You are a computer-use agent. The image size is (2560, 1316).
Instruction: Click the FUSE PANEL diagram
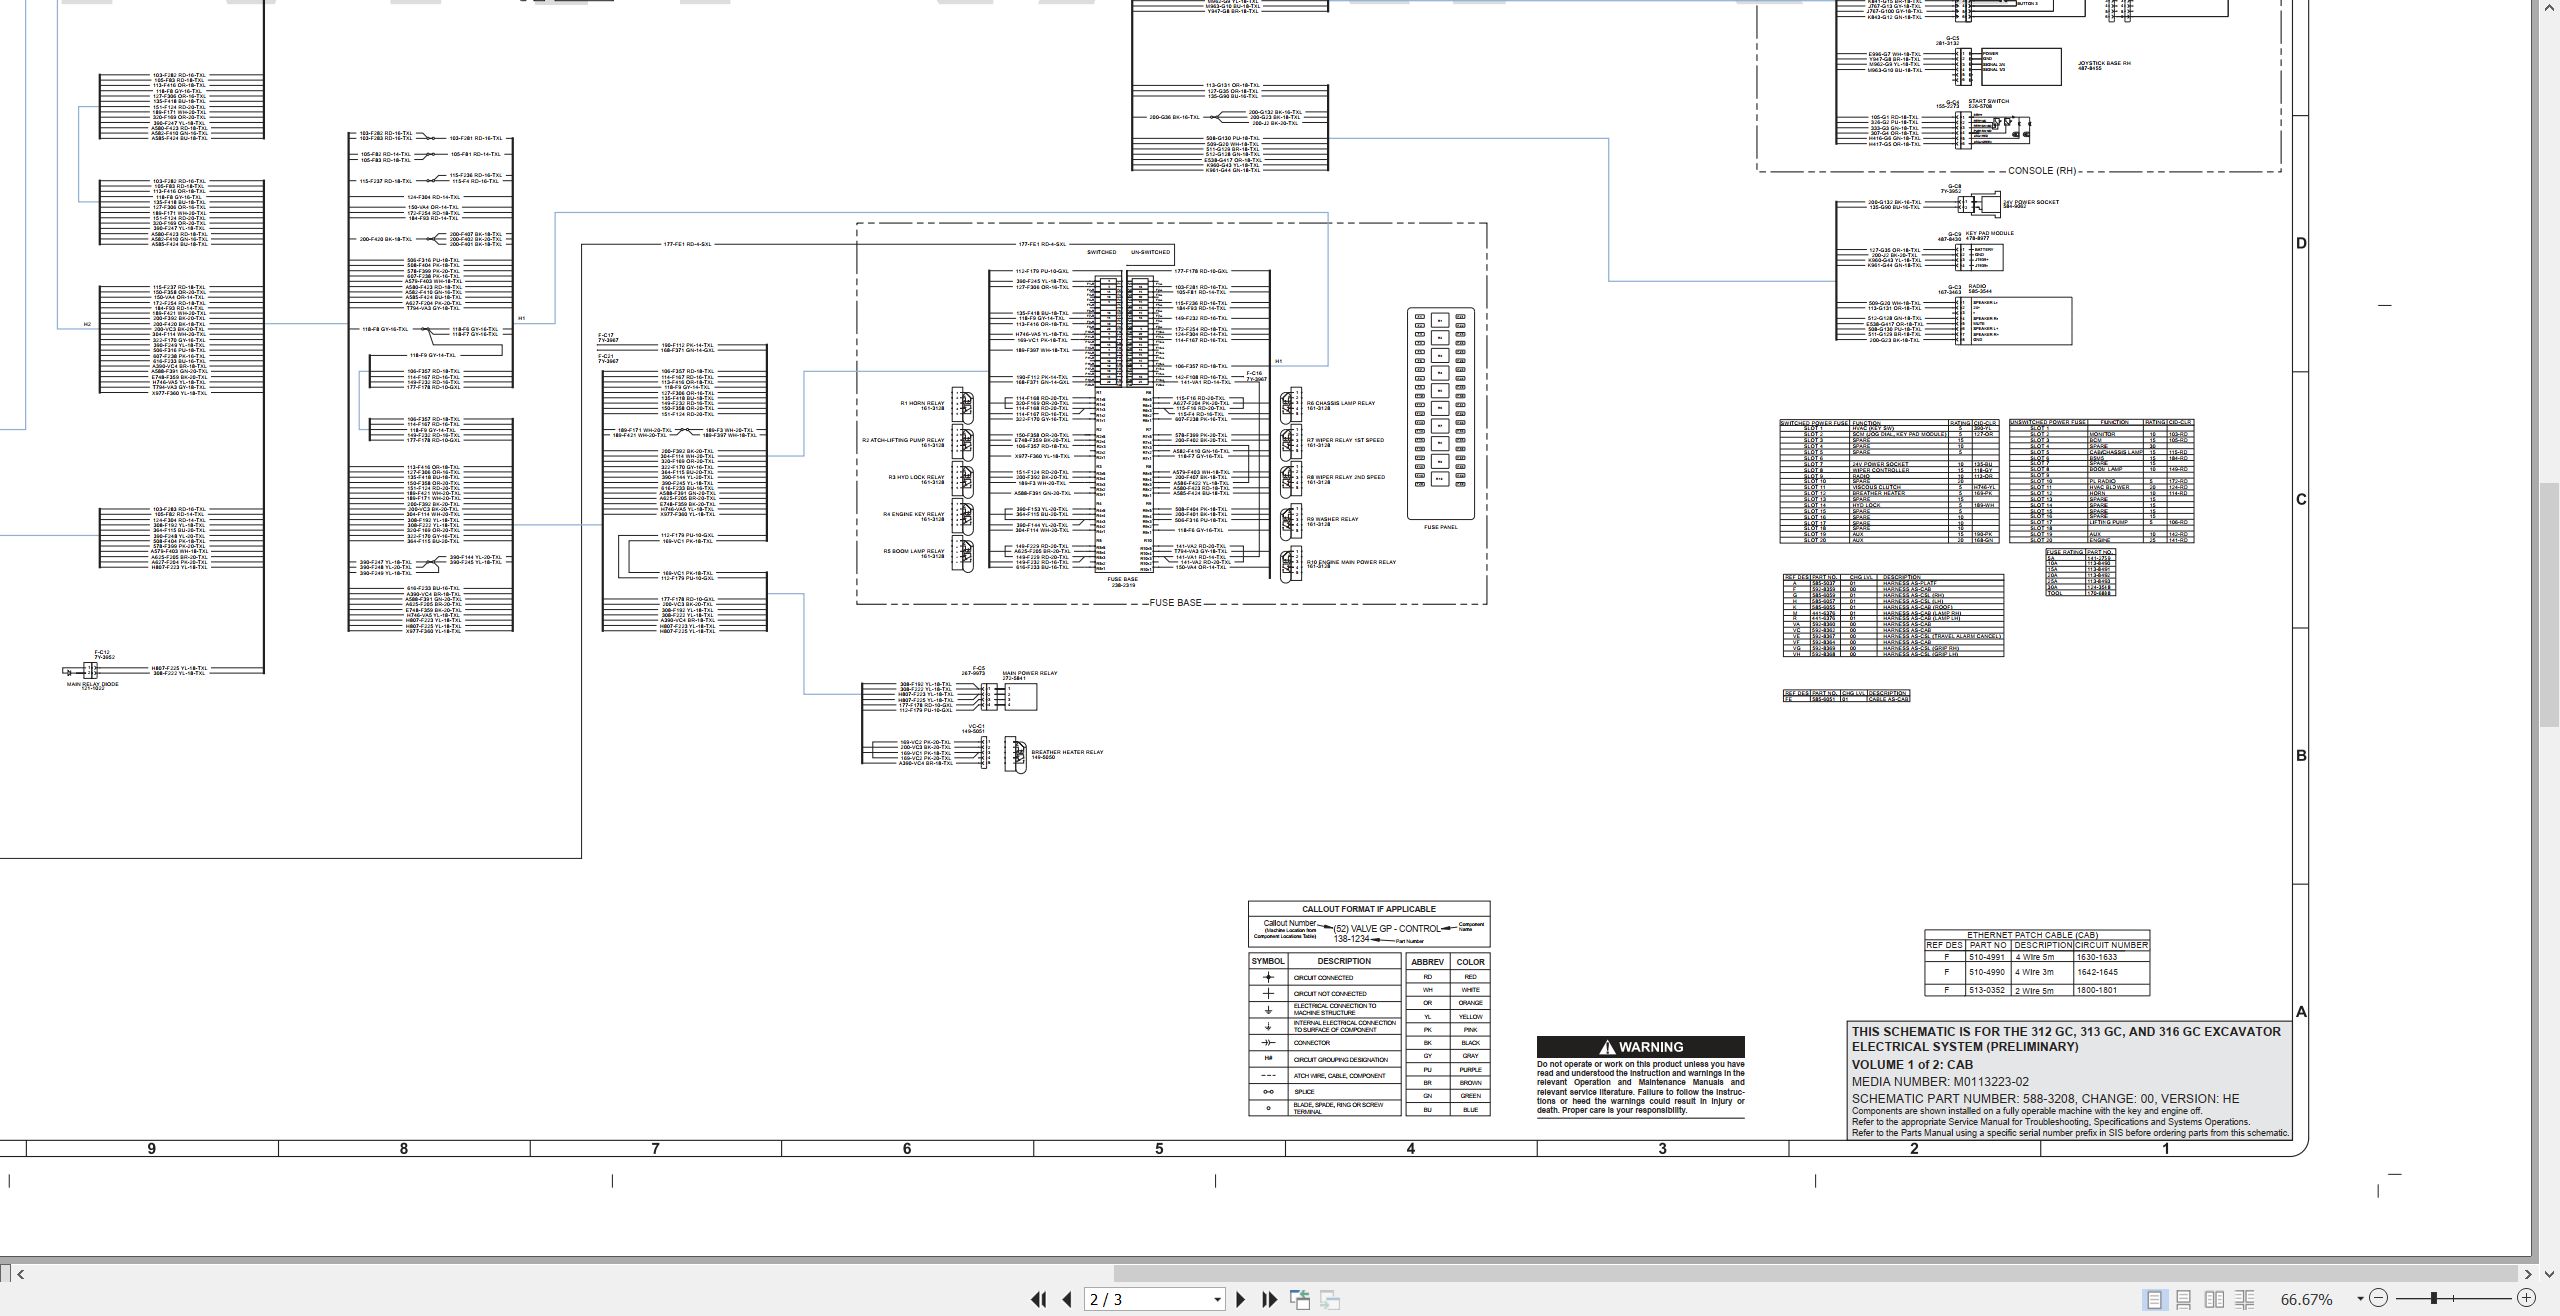click(x=1441, y=414)
